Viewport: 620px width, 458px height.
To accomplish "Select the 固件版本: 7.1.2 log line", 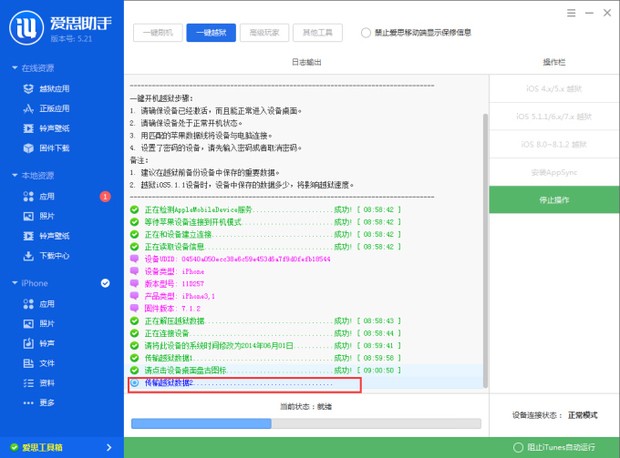I will point(165,308).
